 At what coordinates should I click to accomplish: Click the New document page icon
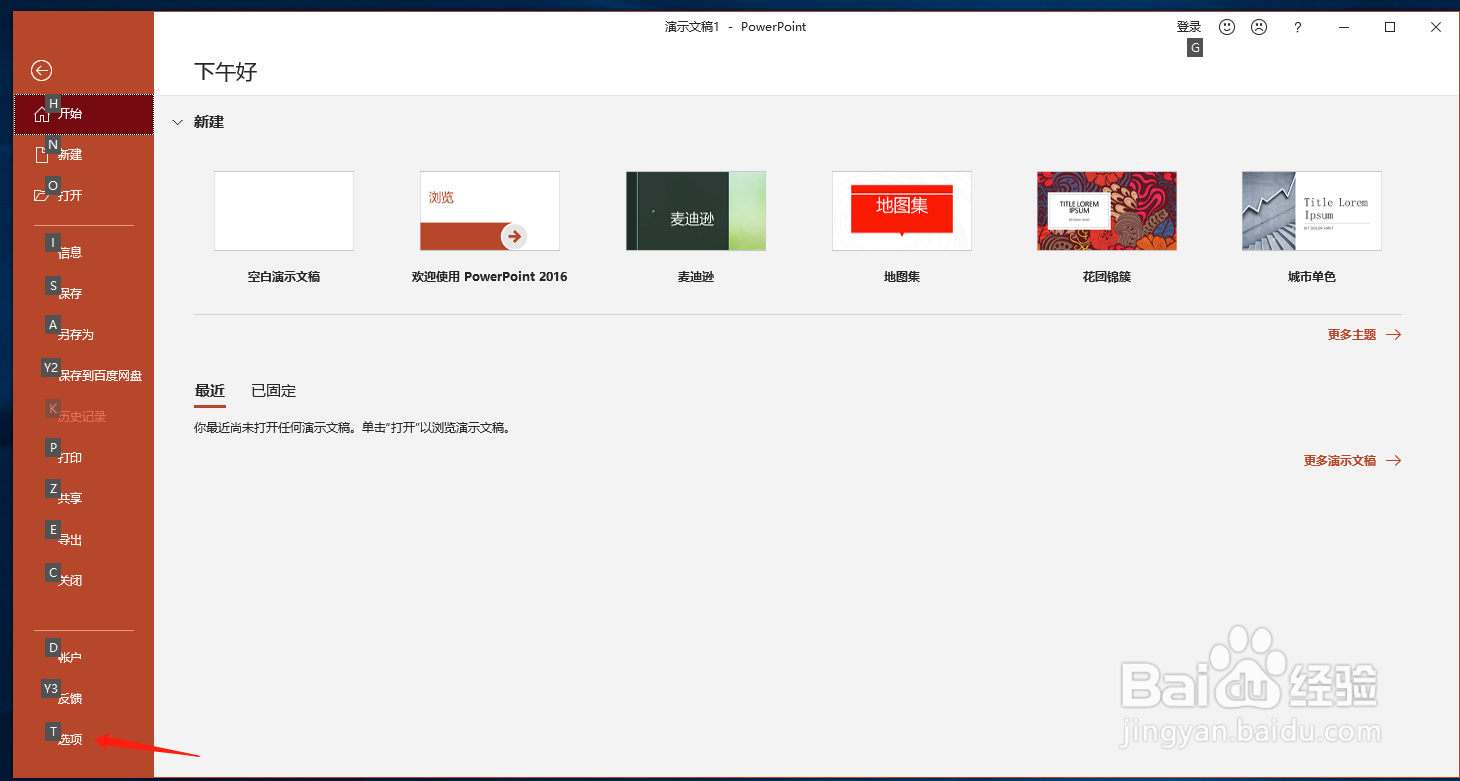point(41,155)
